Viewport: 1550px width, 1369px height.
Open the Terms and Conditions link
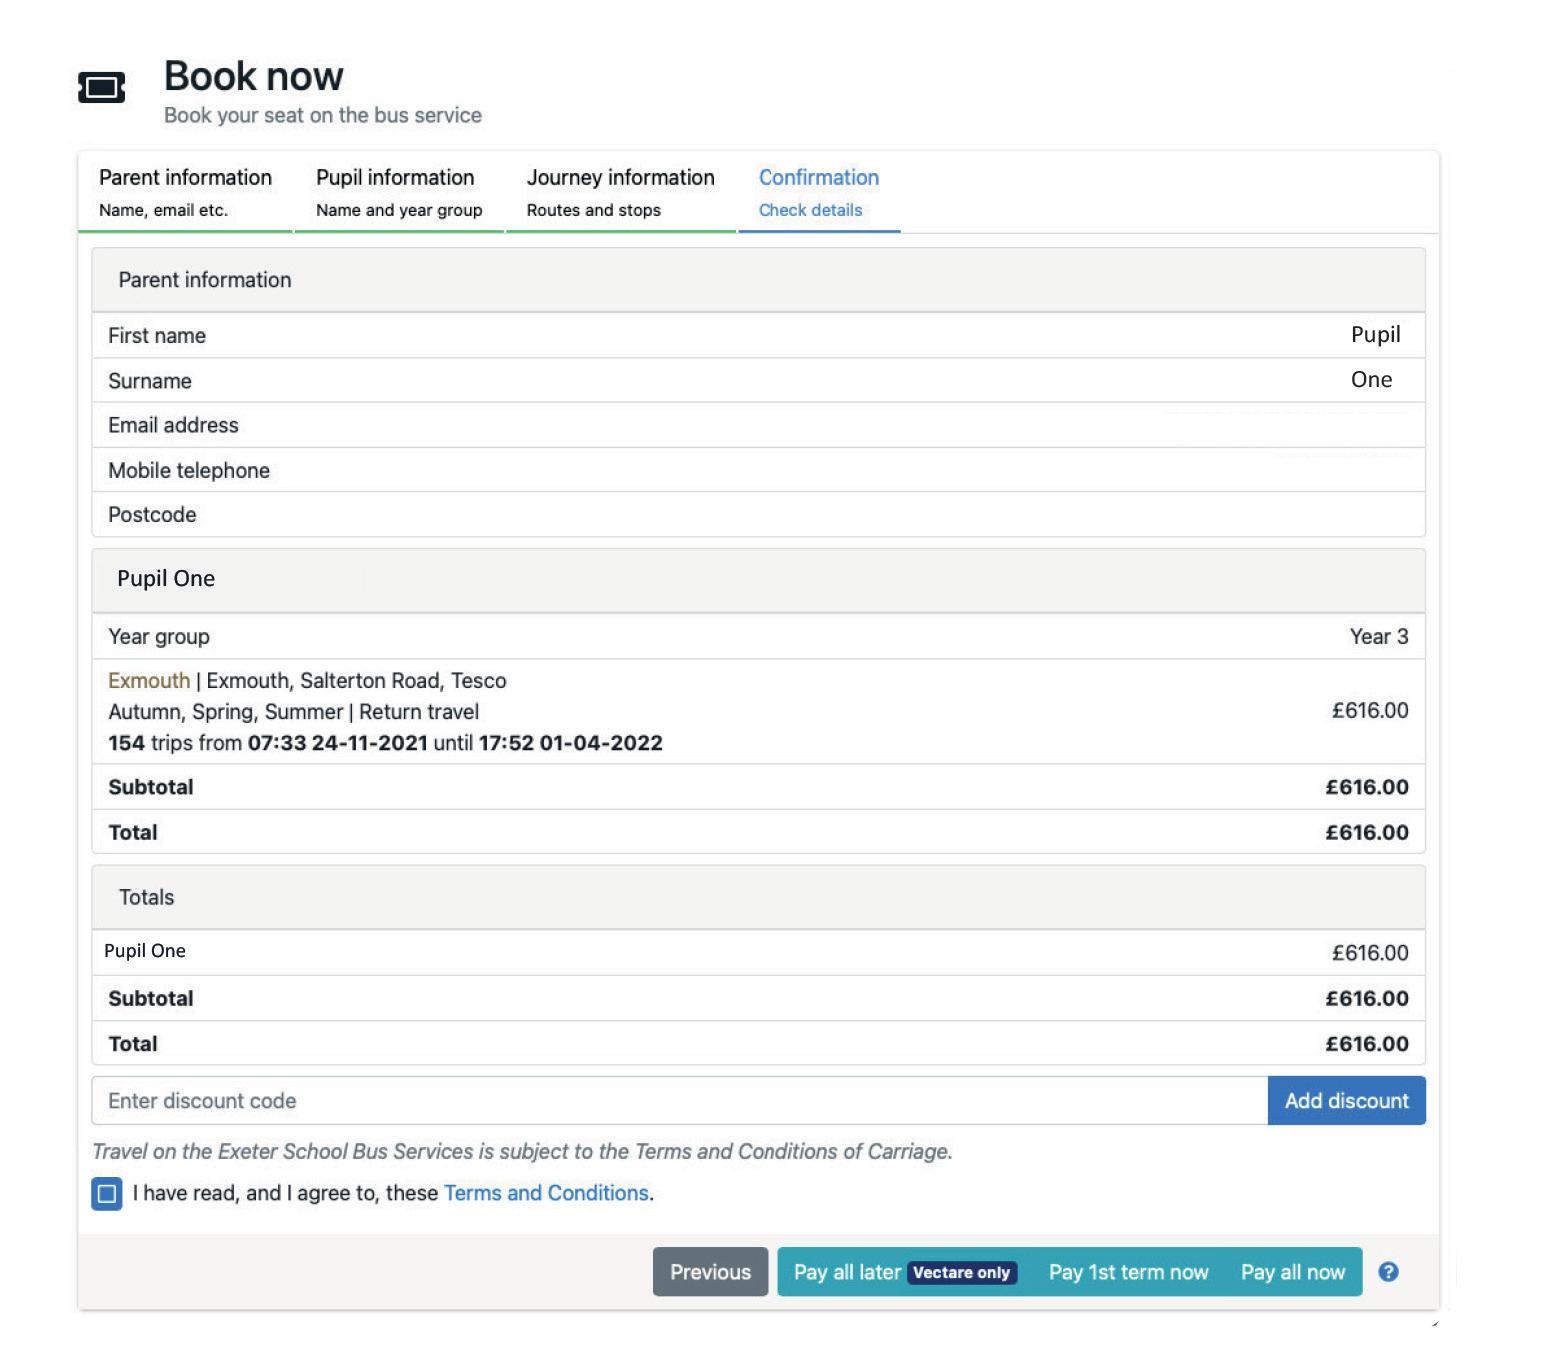546,1193
